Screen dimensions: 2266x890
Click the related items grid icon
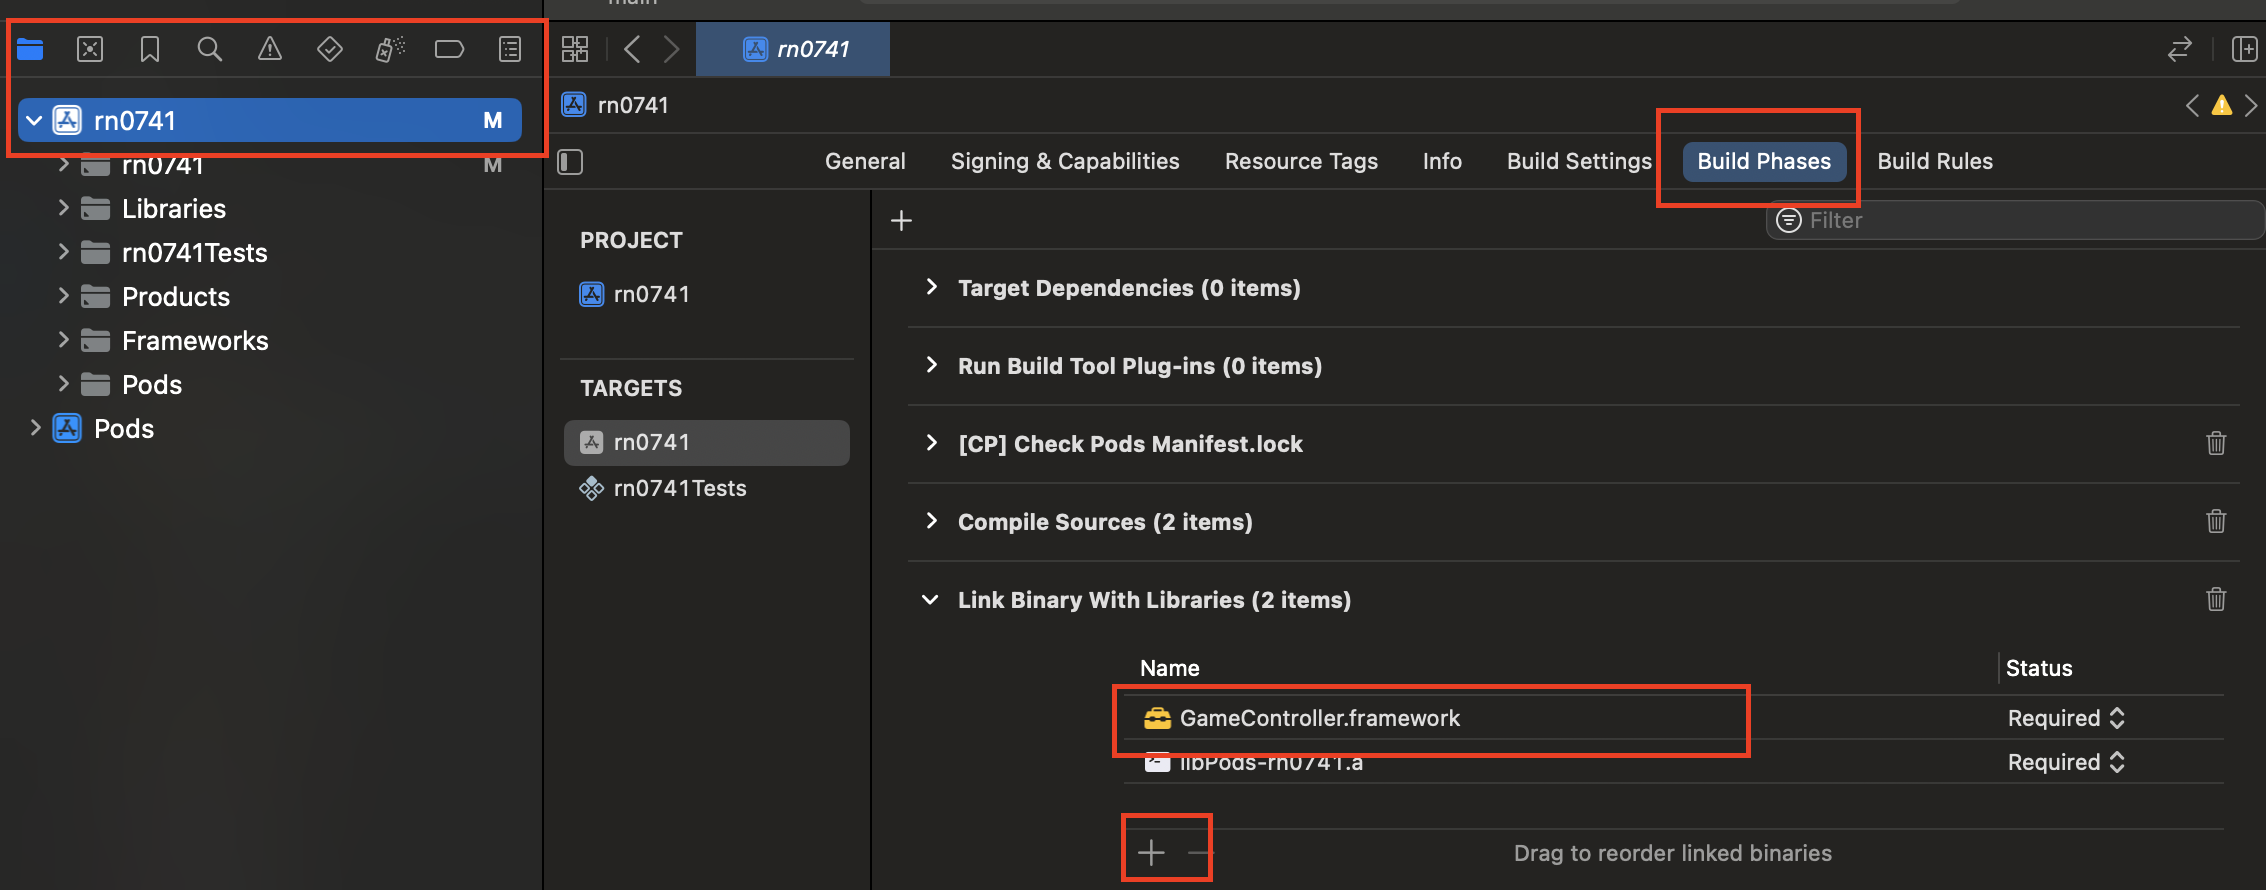575,49
